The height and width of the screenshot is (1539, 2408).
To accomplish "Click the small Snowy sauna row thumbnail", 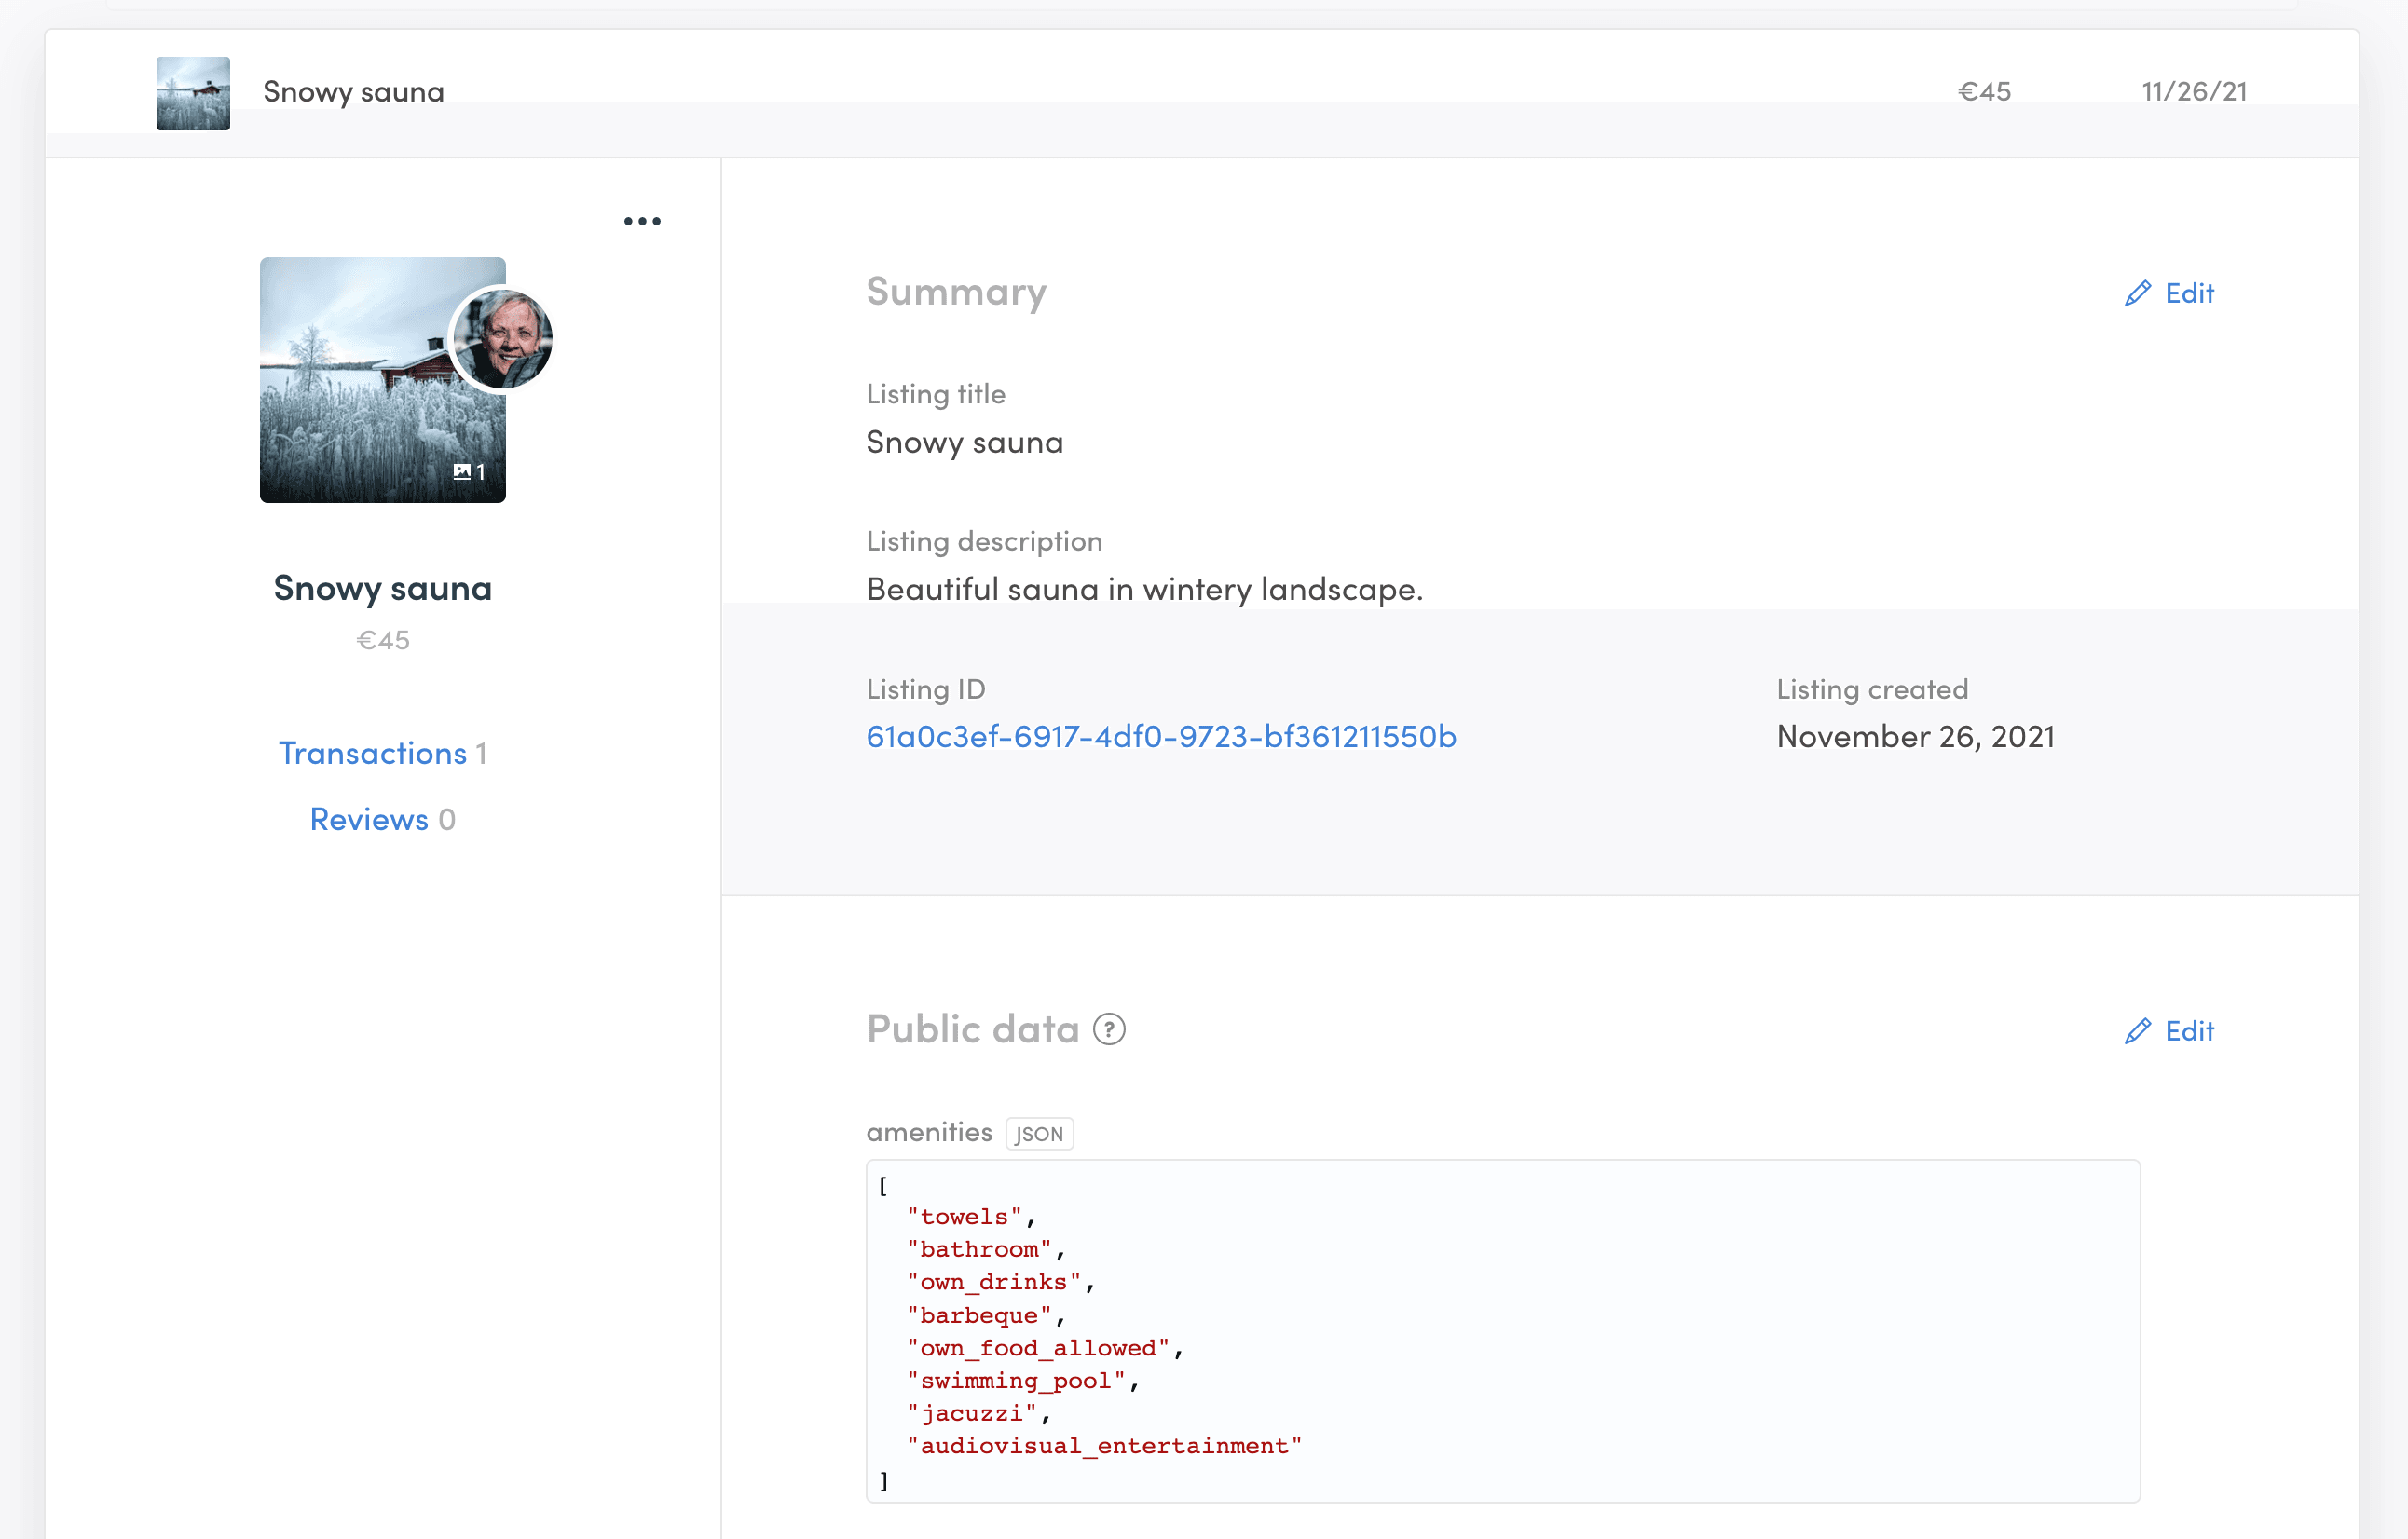I will [x=193, y=93].
